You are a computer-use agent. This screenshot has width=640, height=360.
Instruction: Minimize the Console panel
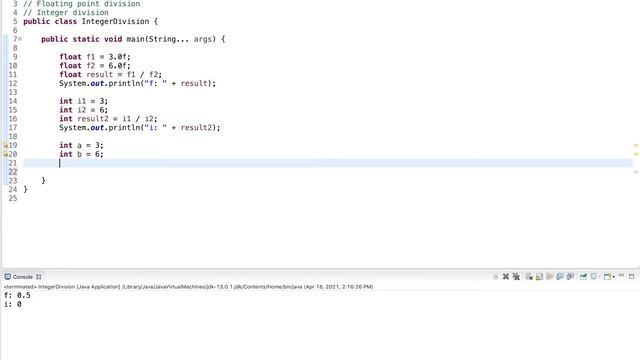pos(621,276)
